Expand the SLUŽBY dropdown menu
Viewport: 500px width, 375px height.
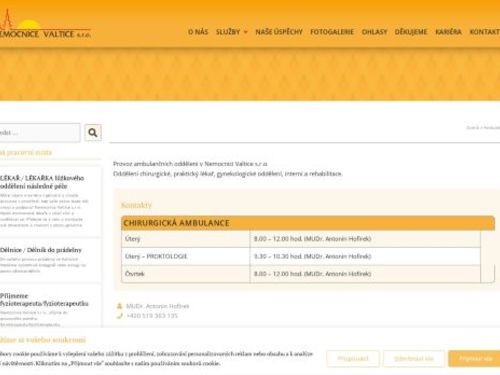[232, 32]
